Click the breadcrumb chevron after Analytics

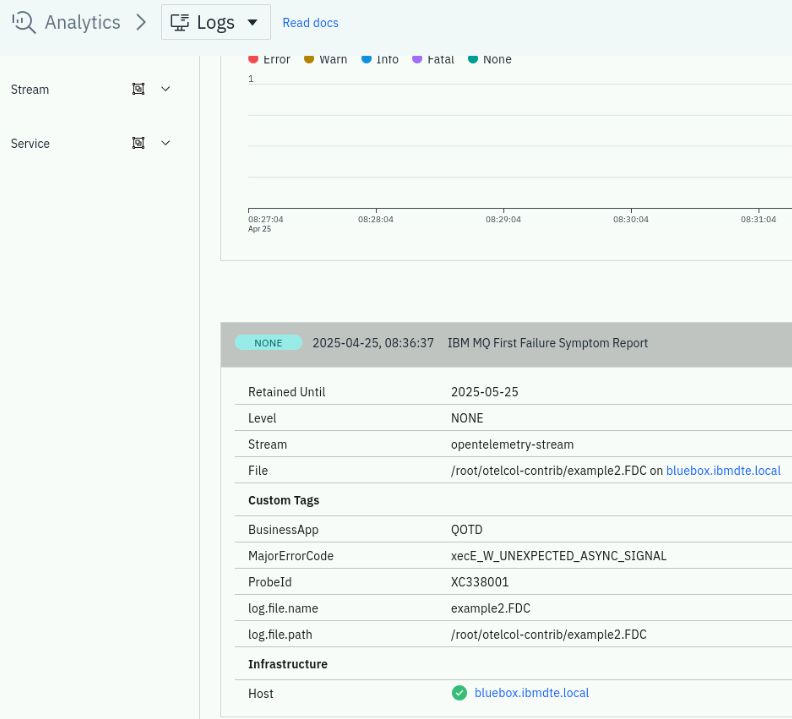141,22
